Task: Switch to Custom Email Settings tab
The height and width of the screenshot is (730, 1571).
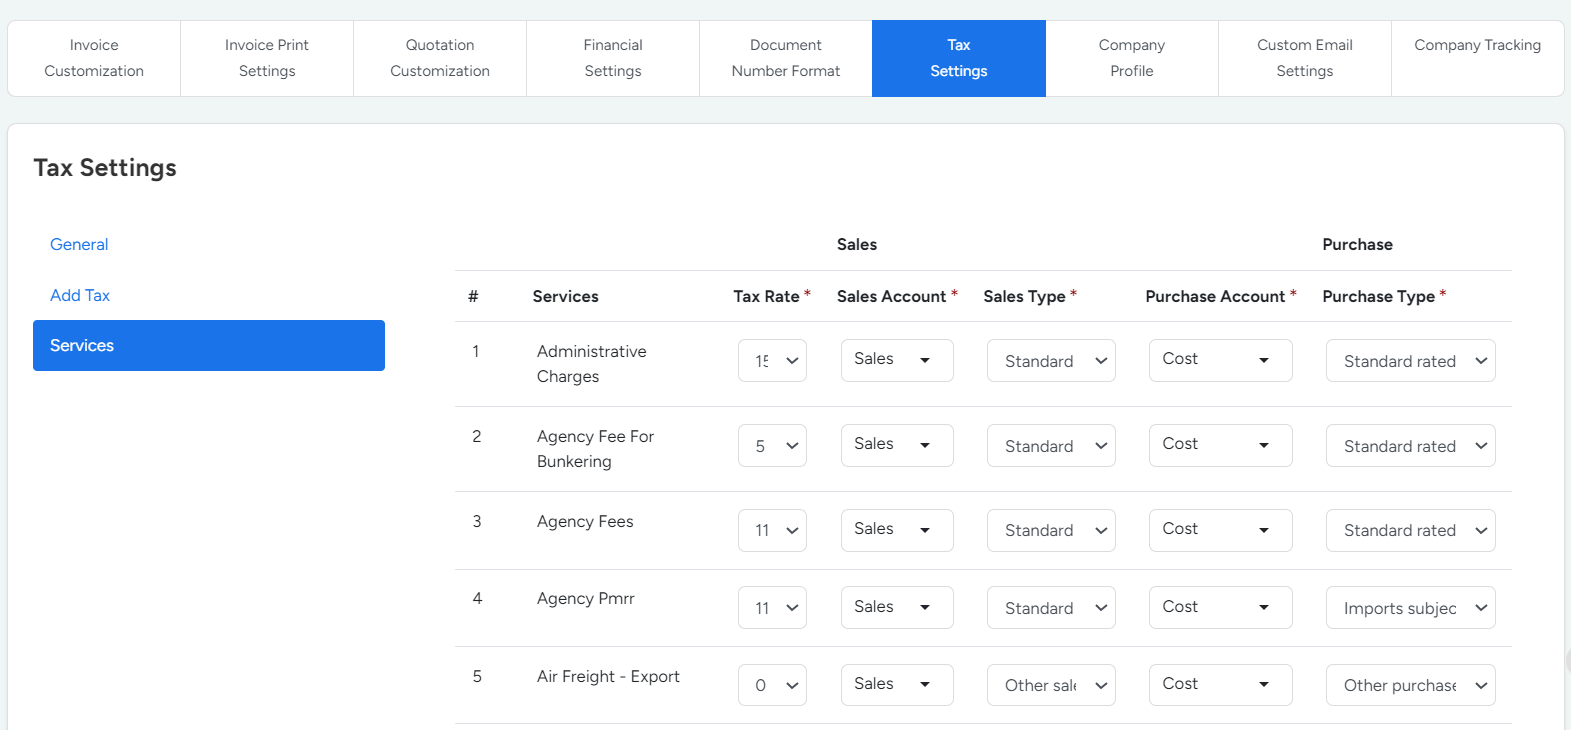Action: 1305,58
